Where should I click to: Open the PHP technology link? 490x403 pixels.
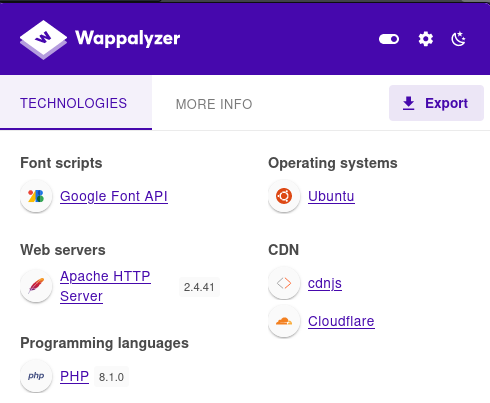tap(74, 376)
